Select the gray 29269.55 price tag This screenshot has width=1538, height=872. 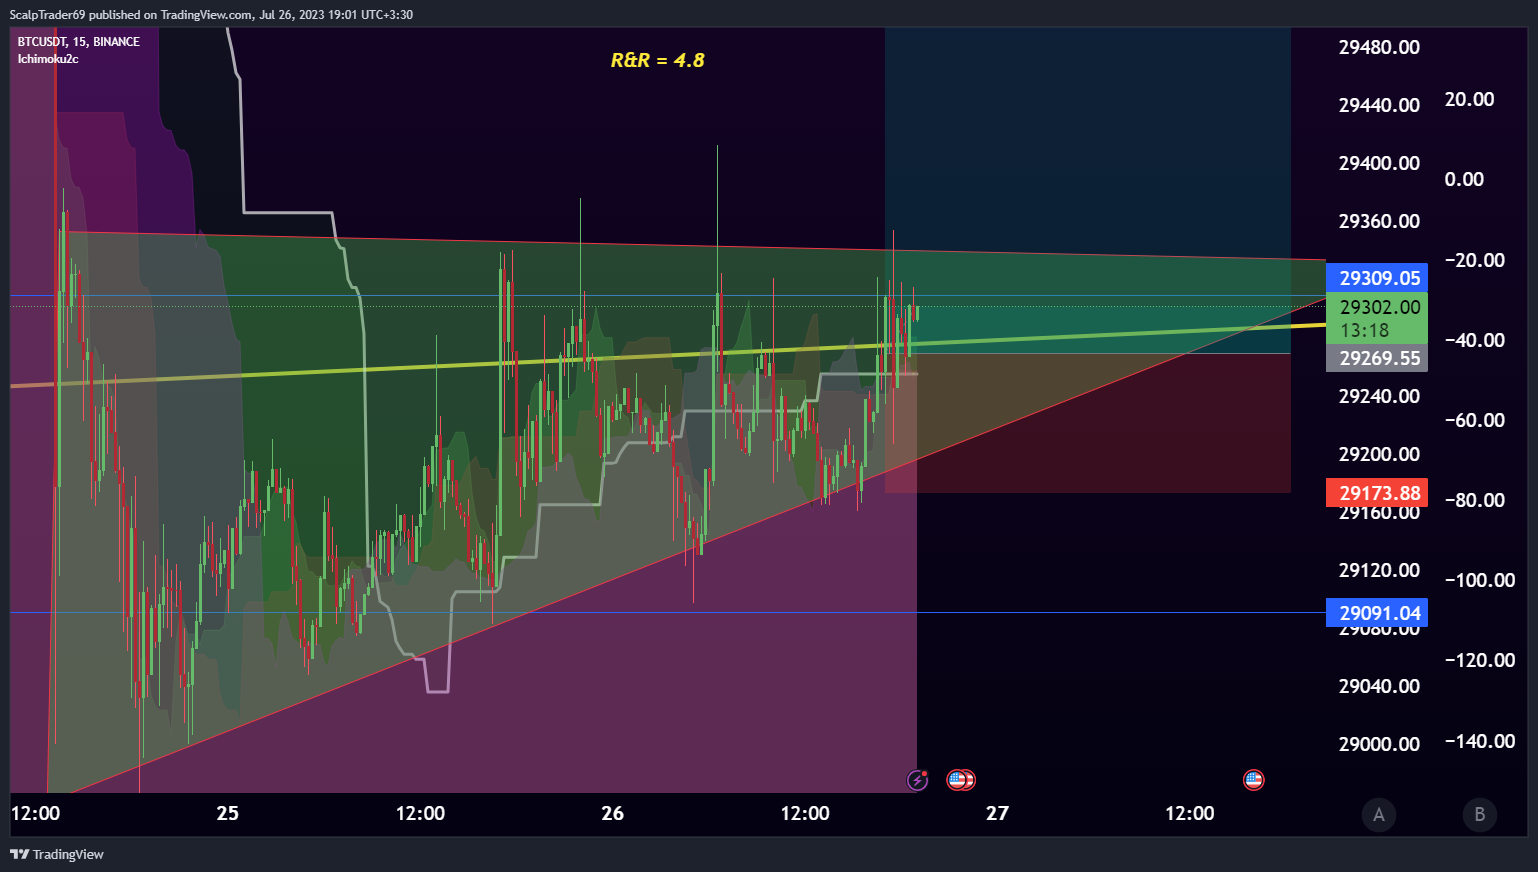click(1377, 358)
